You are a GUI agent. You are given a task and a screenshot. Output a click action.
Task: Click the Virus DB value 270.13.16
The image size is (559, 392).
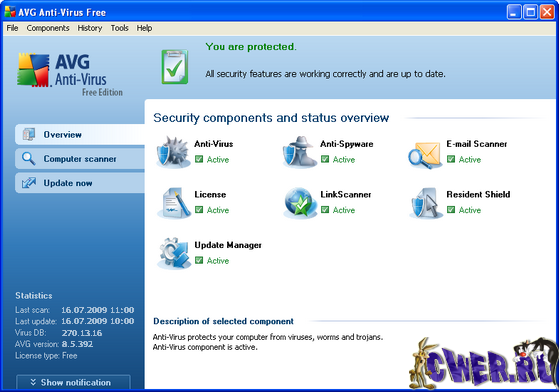point(82,333)
